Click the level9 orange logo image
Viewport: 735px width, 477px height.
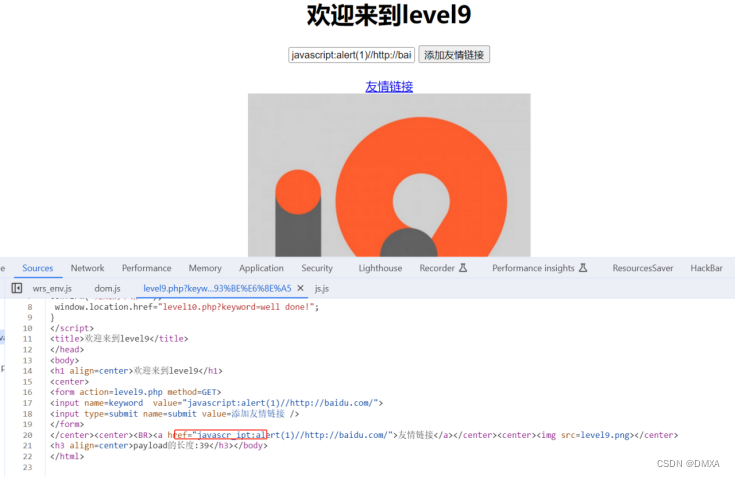click(389, 175)
